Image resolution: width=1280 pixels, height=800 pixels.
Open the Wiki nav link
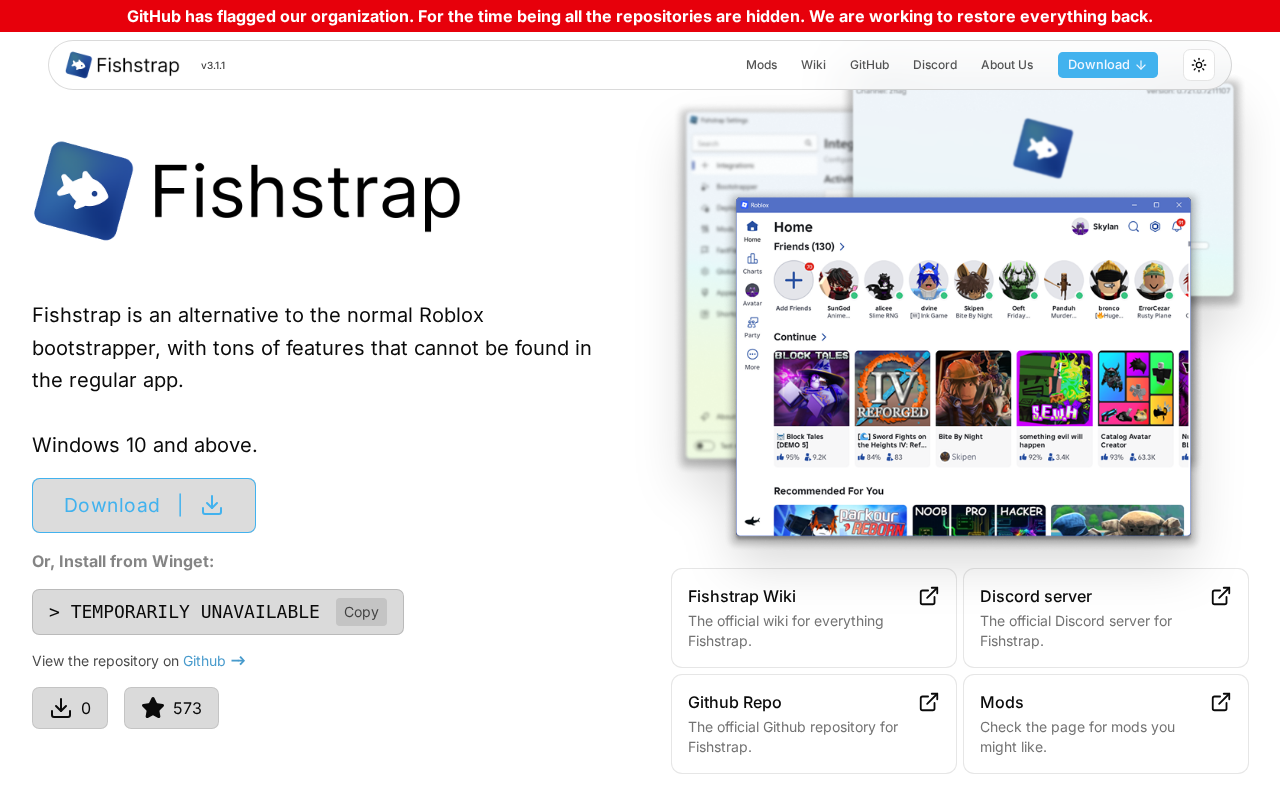pos(813,65)
